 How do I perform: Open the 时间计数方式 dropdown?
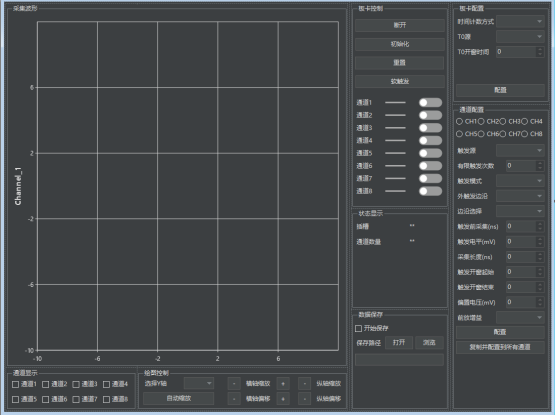pyautogui.click(x=520, y=22)
